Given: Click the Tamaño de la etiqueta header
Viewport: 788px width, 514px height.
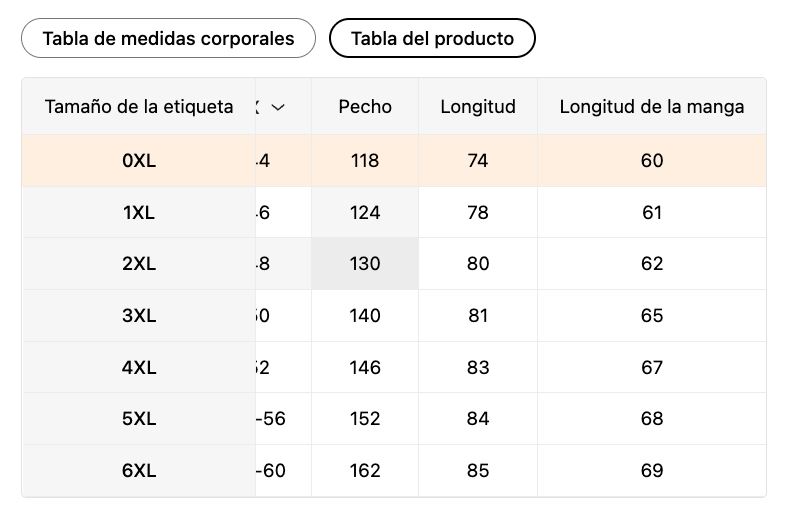Looking at the screenshot, I should click(139, 107).
